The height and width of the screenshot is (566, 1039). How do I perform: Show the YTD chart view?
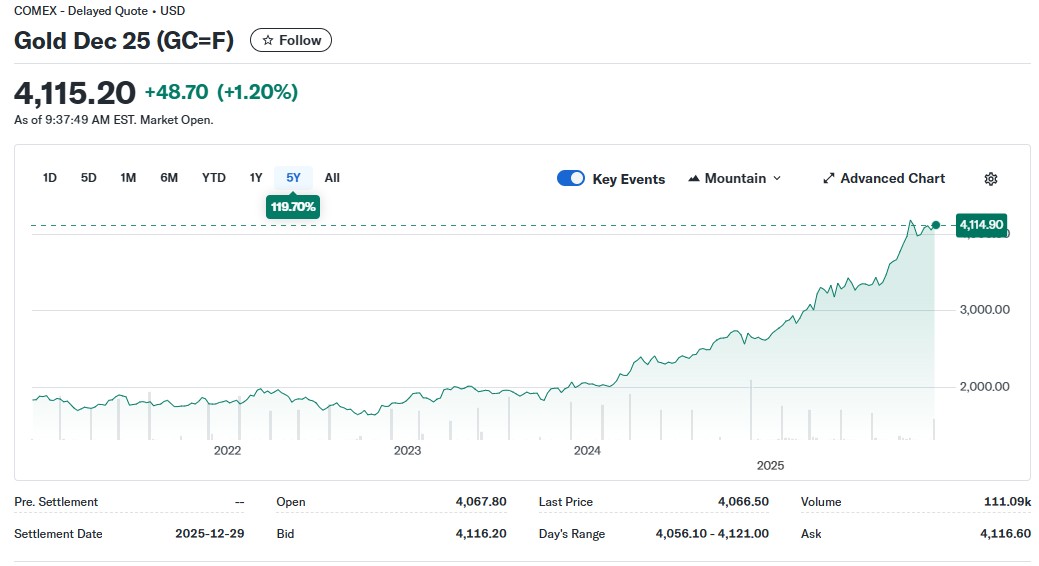coord(214,178)
